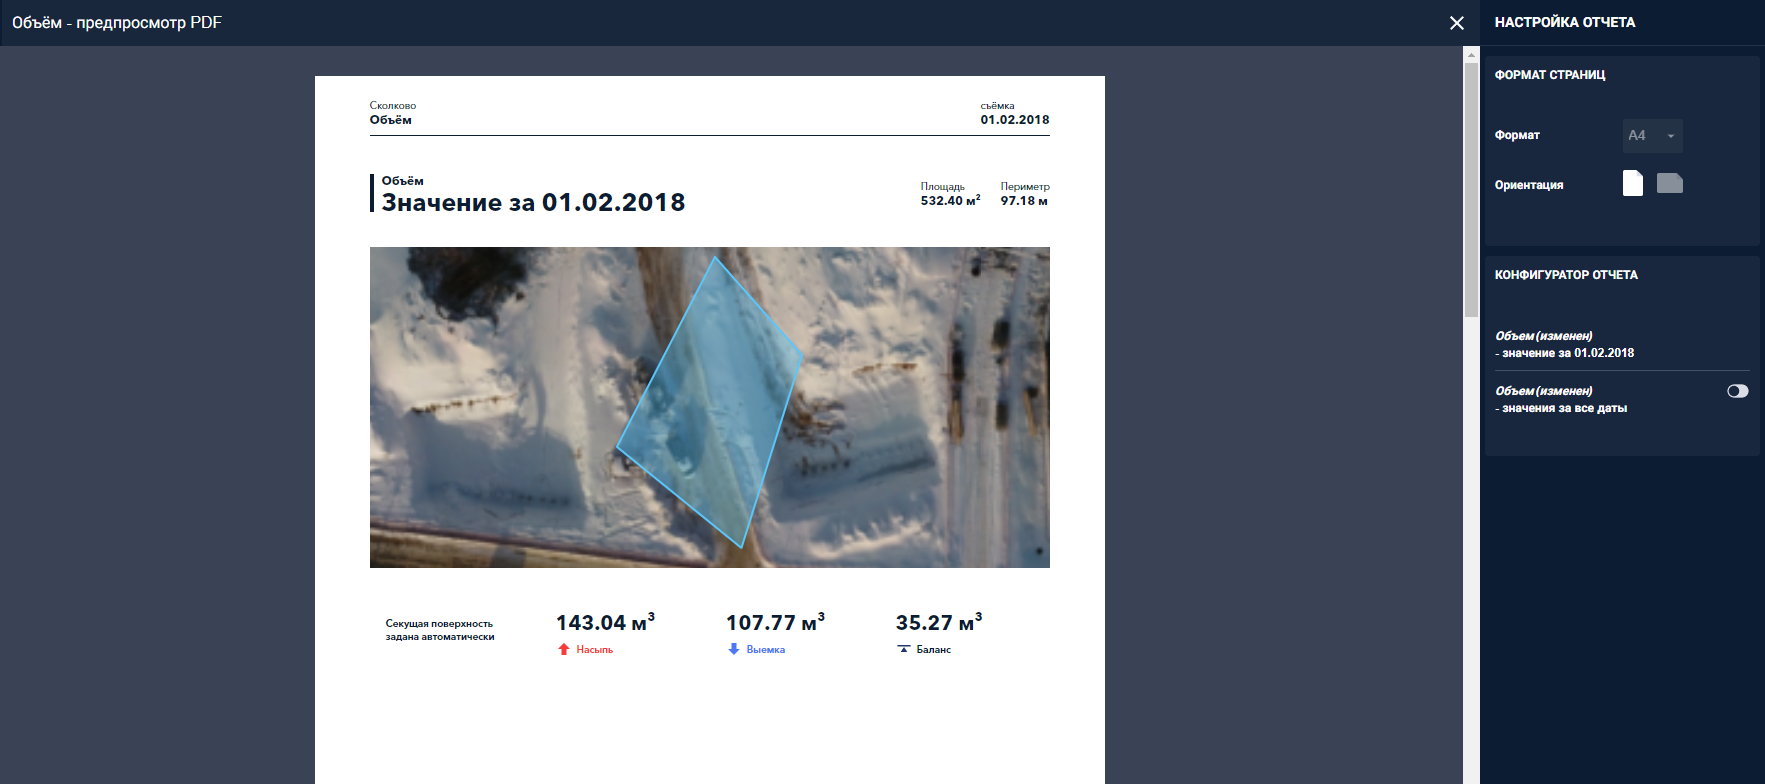Click the Периметр value 97.18 м

(1024, 201)
